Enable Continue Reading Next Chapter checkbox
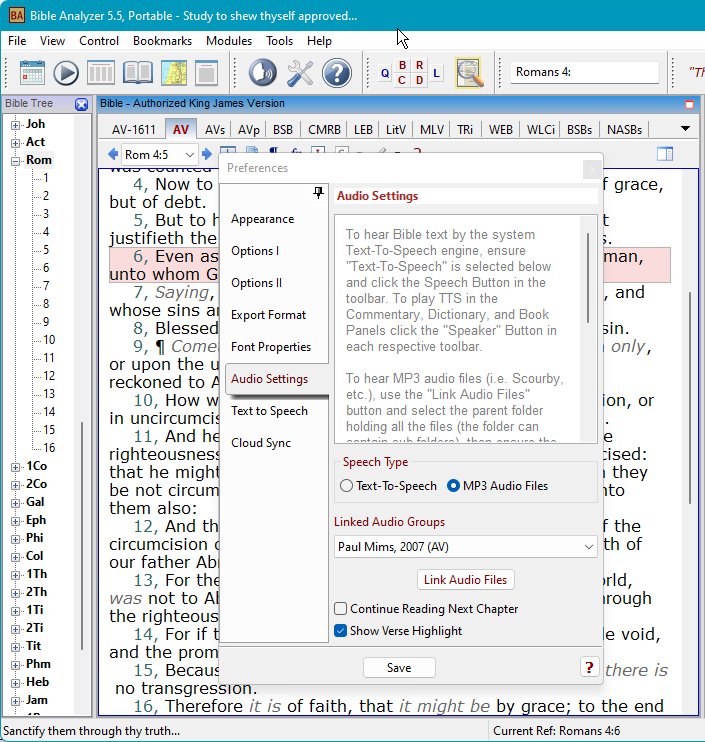 click(x=341, y=609)
